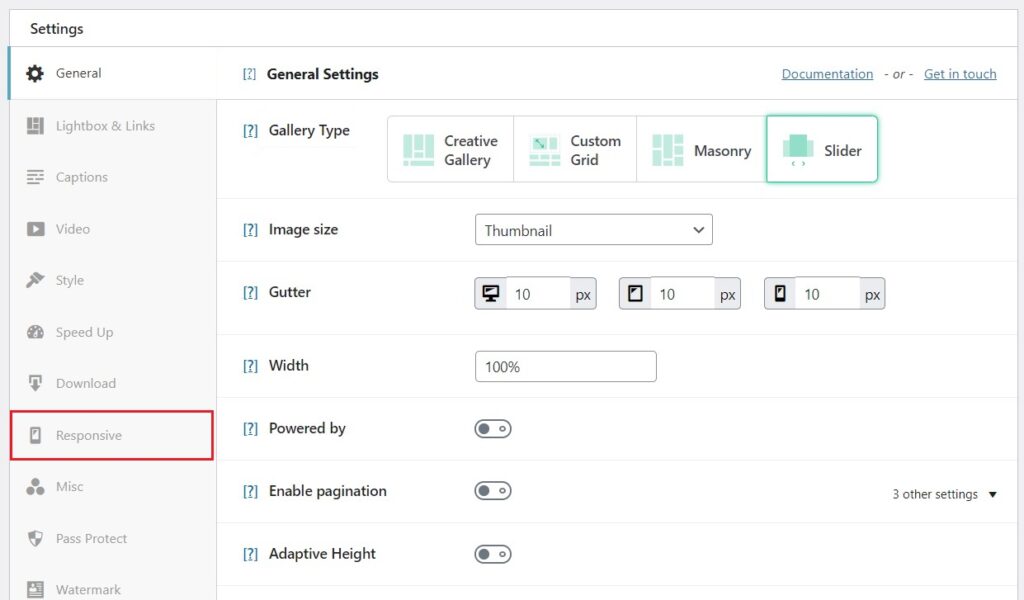Enable the Powered by option
The height and width of the screenshot is (600, 1024).
click(492, 428)
